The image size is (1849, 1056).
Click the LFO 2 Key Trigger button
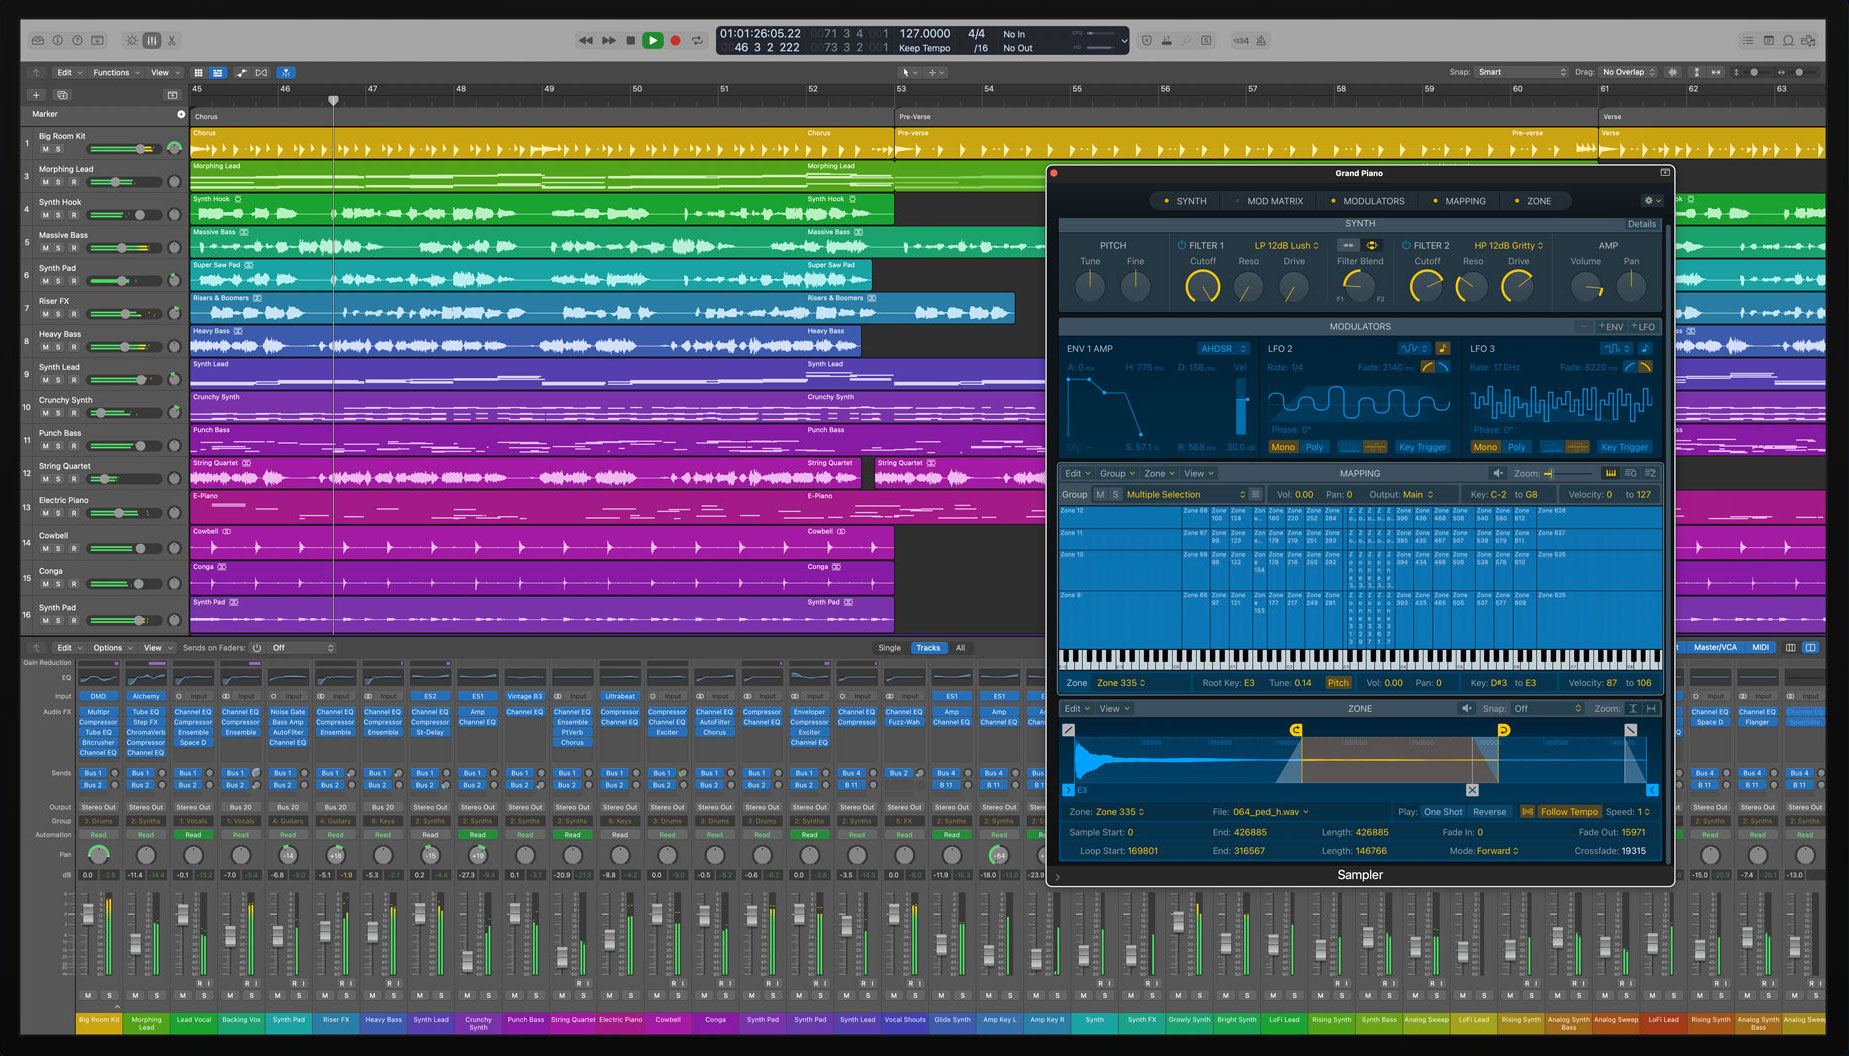click(1422, 447)
